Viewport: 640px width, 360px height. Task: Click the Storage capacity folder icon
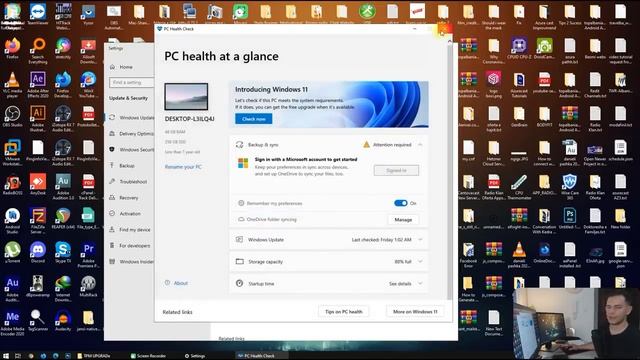tap(240, 262)
